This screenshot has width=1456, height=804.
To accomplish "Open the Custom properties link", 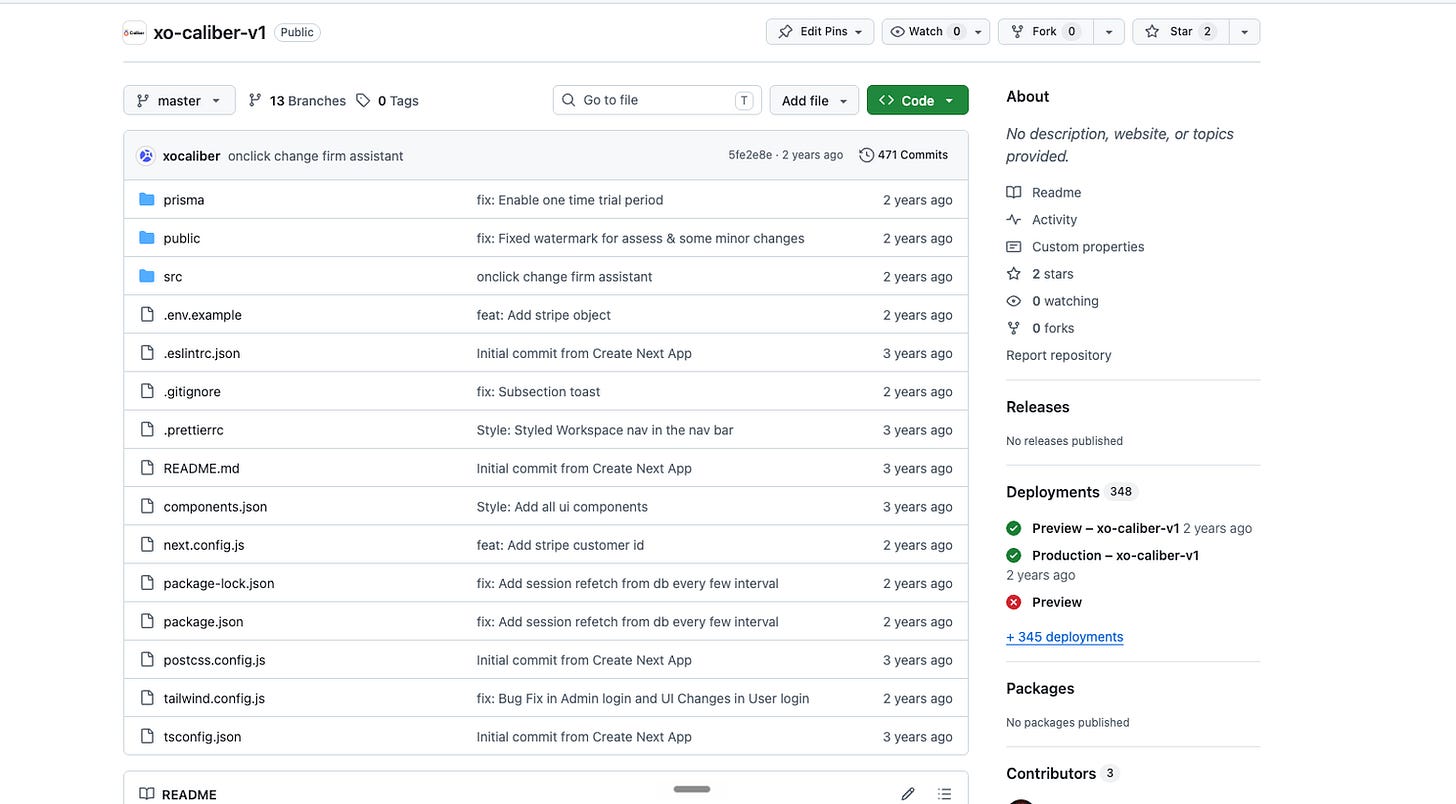I will 1088,246.
